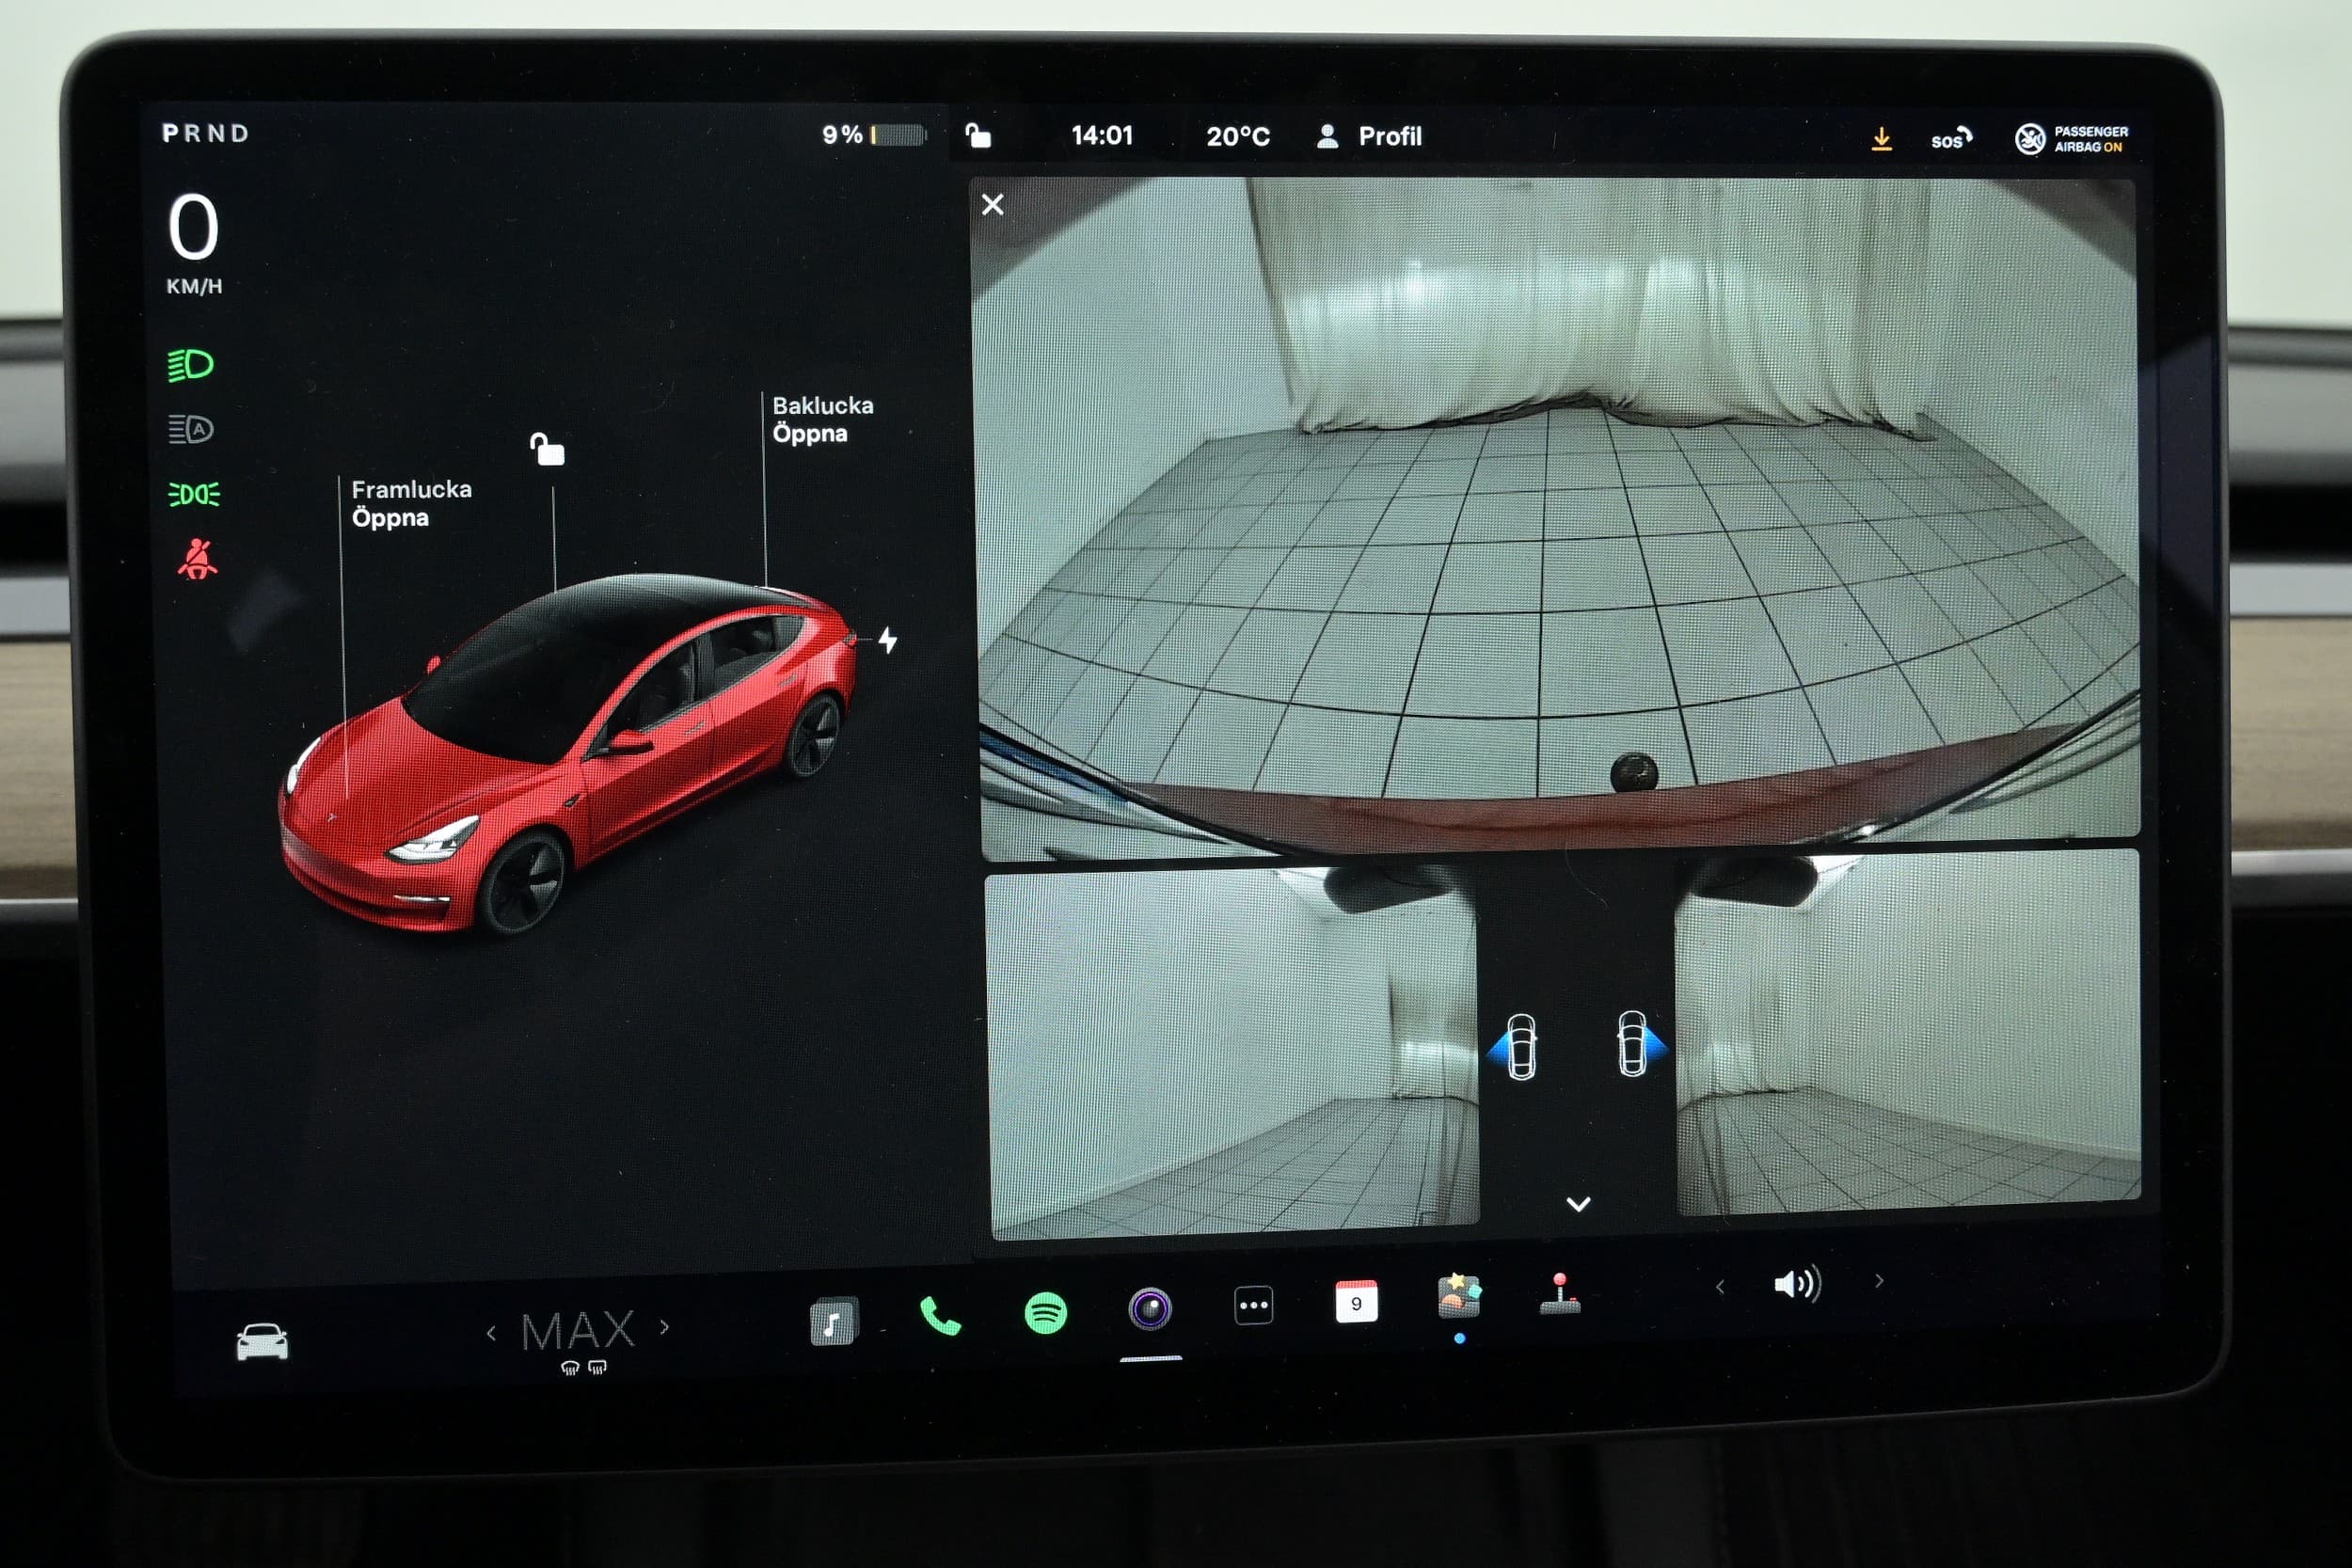
Task: Open the Toybox app icon
Action: point(1459,1296)
